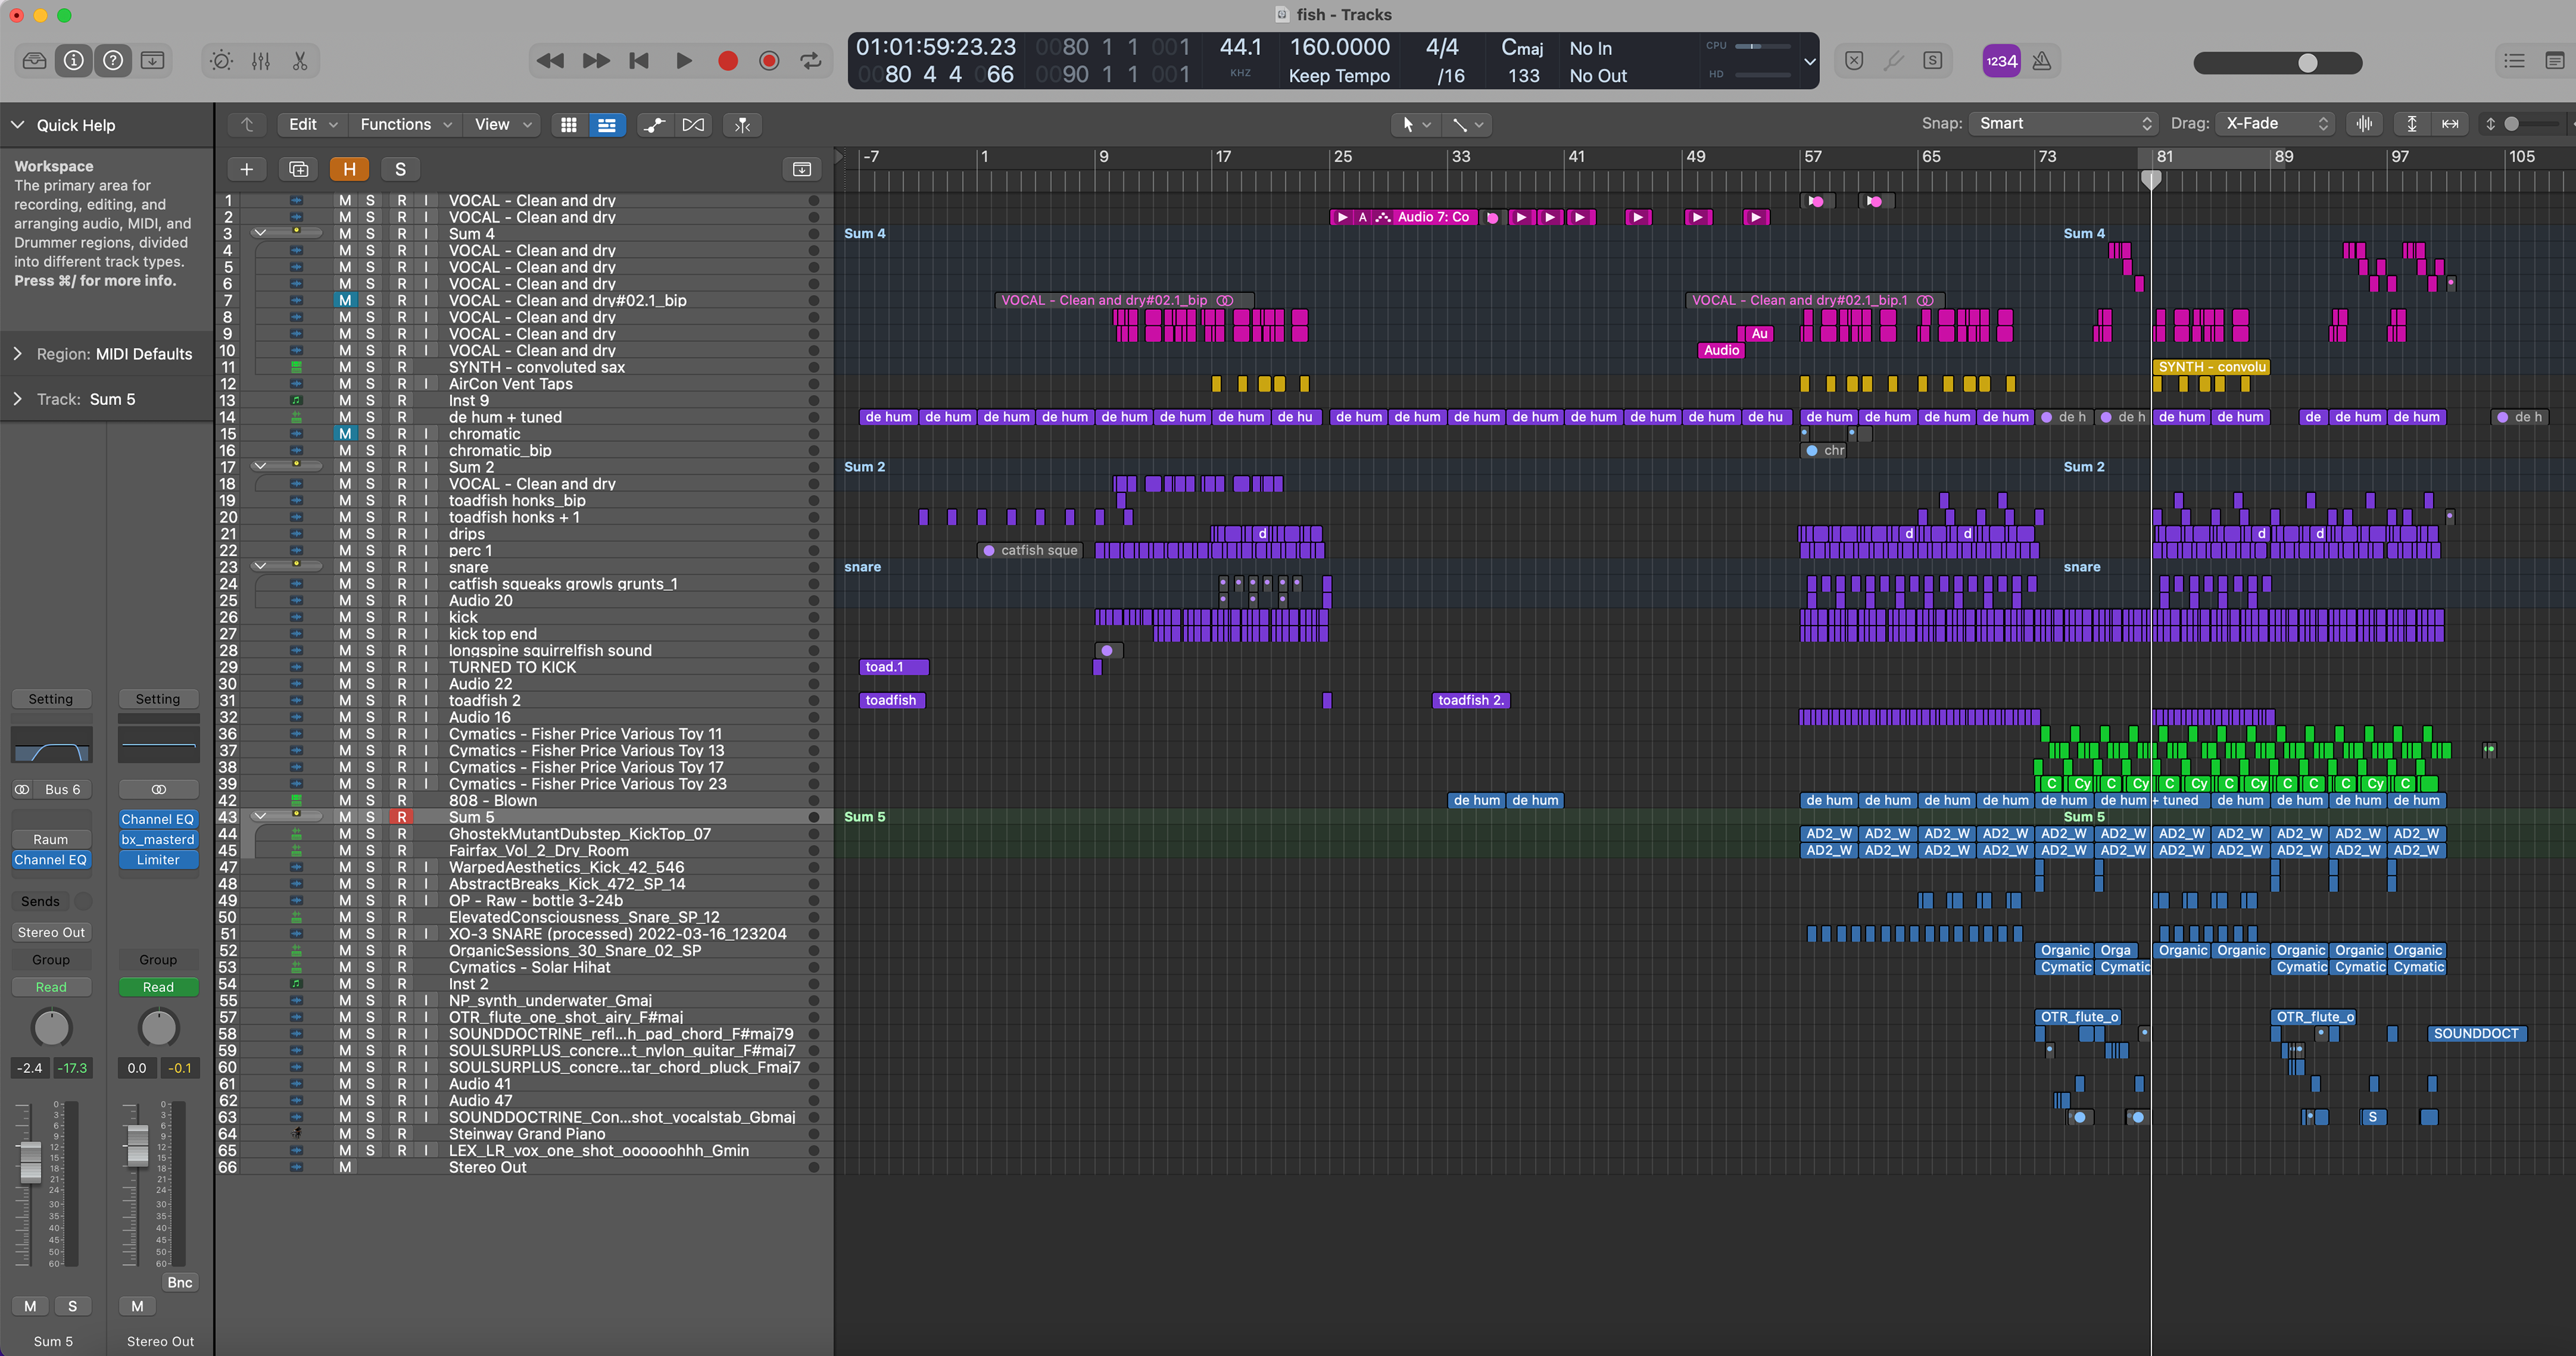Toggle Cycle mode button
This screenshot has height=1356, width=2576.
[x=811, y=61]
